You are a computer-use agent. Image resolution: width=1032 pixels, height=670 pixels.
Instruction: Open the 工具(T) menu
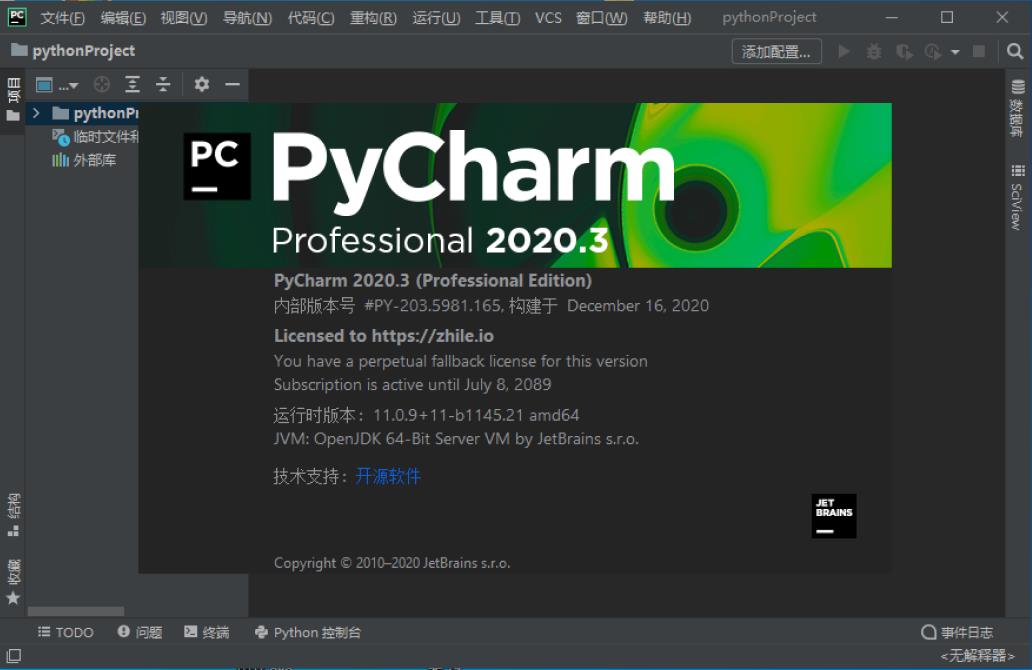click(x=498, y=18)
